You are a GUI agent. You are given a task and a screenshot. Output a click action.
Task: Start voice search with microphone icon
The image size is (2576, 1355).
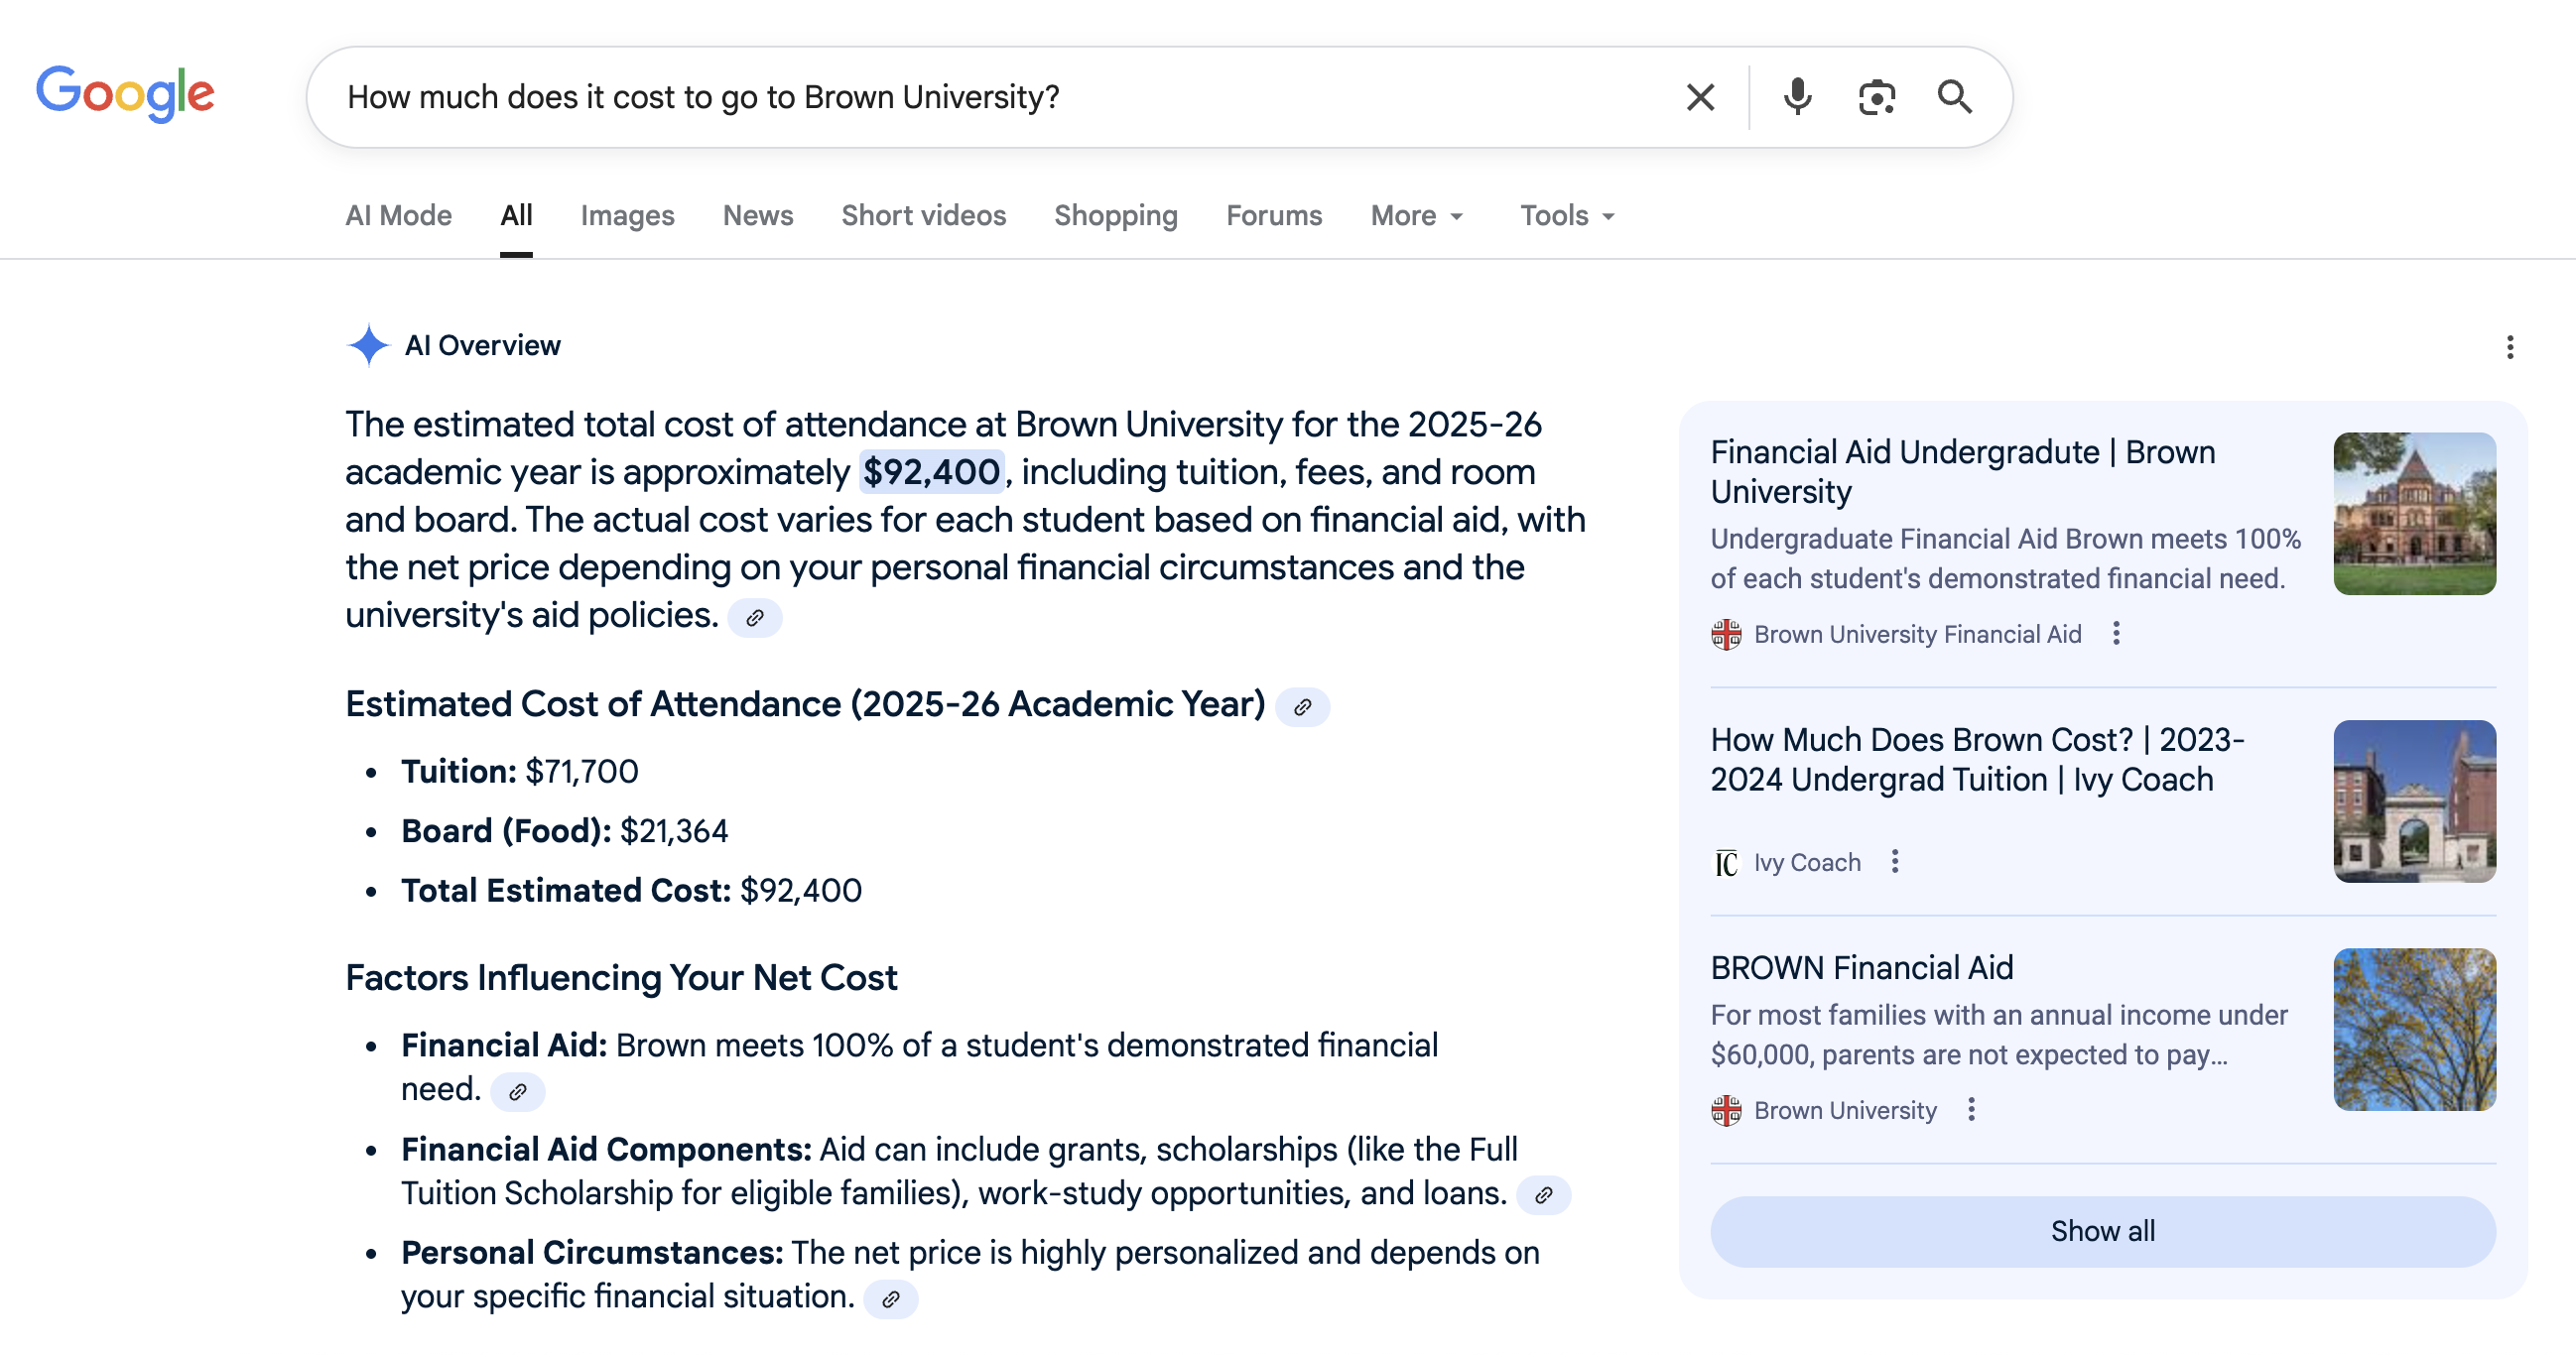click(x=1797, y=97)
